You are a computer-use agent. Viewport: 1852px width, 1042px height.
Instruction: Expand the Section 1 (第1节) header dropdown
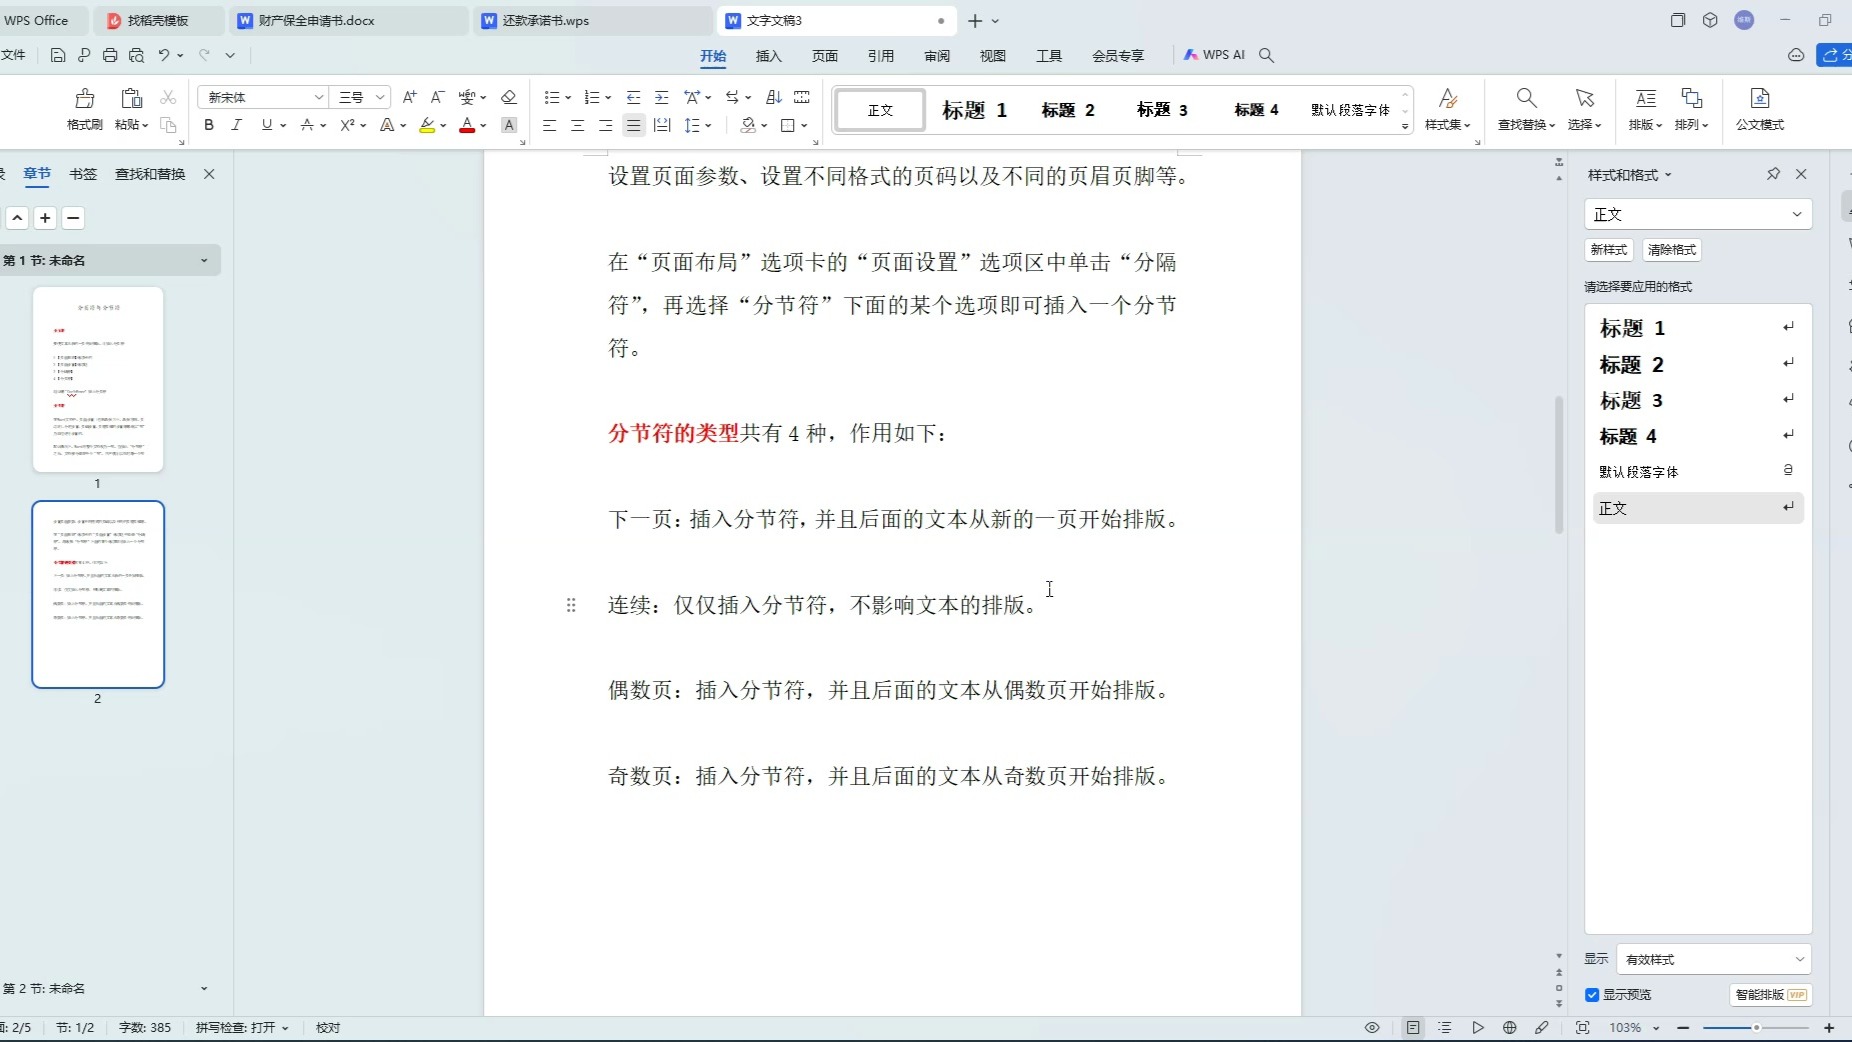(204, 260)
